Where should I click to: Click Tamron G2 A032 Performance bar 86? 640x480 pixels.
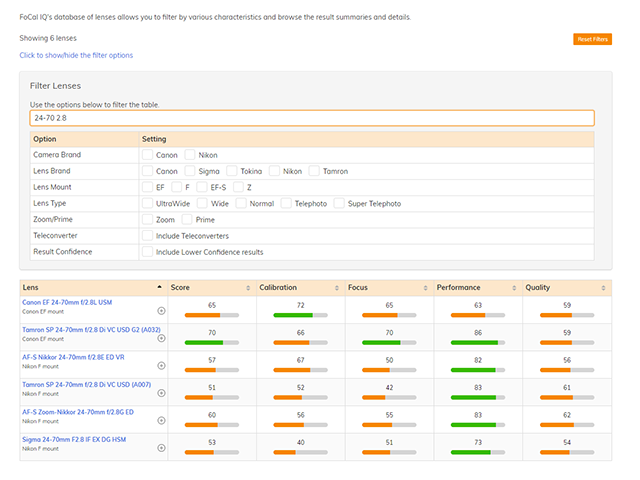(x=478, y=342)
